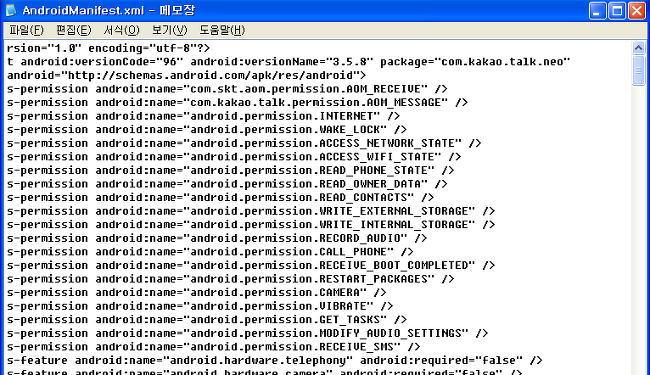Click the versionCode="96" attribute
Screen dimensions: 650x375
[x=102, y=62]
